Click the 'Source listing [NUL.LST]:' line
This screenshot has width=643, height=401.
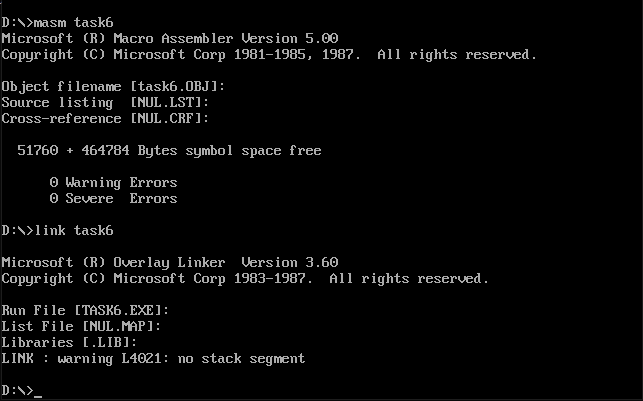(x=105, y=103)
